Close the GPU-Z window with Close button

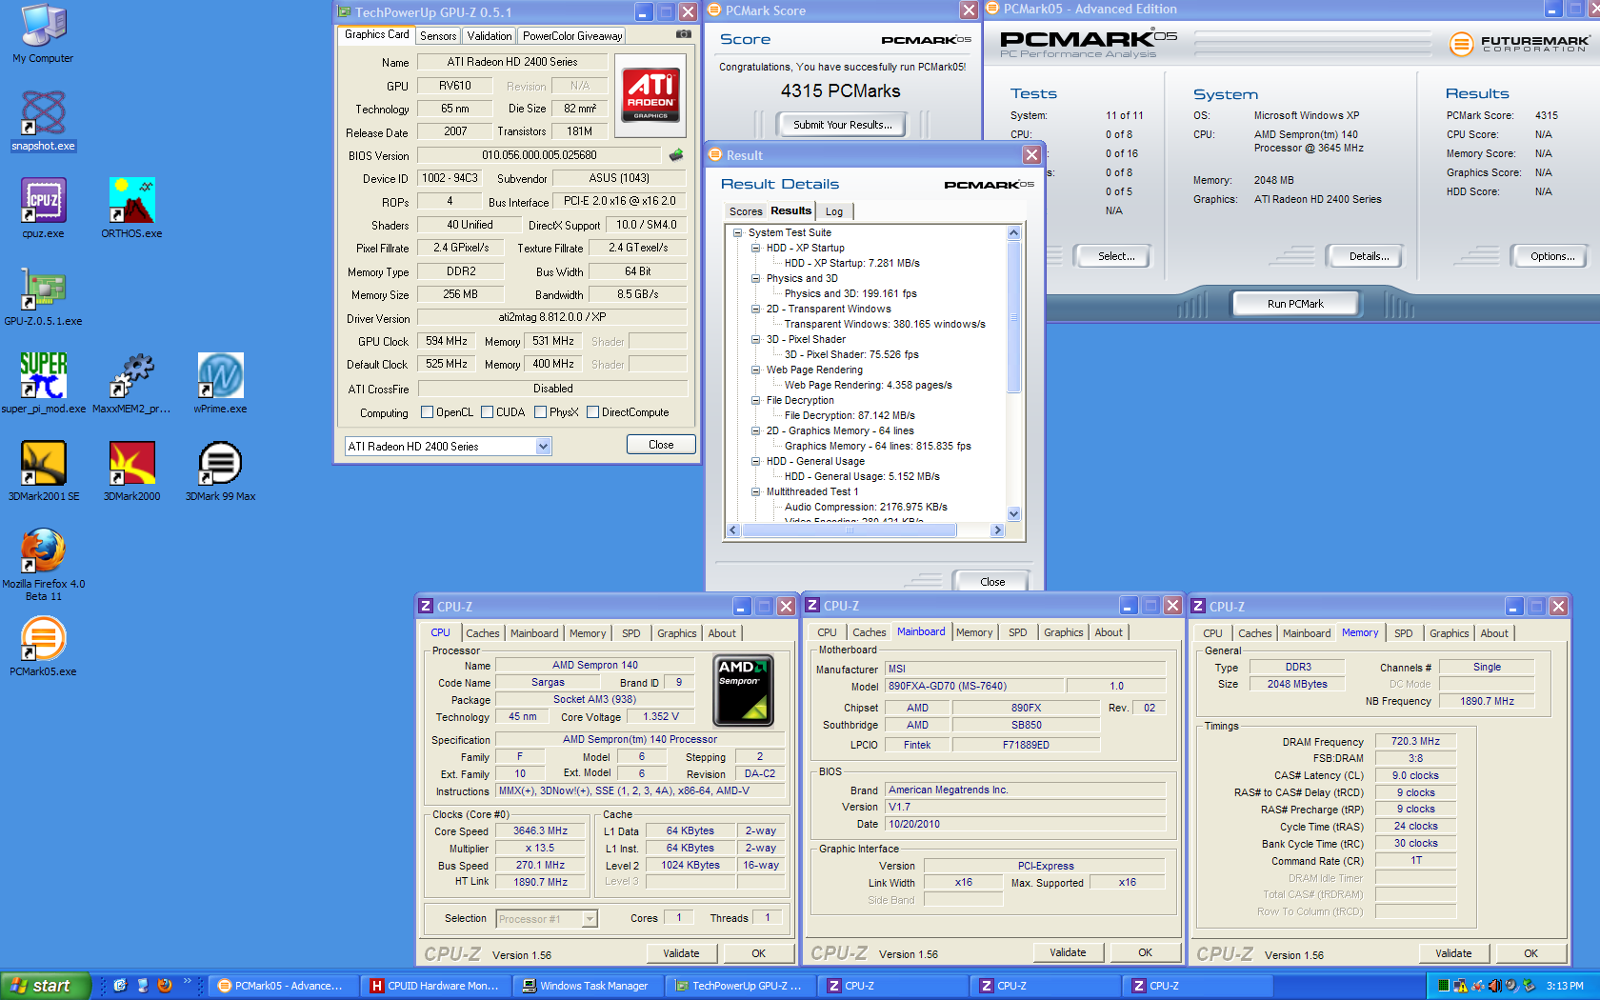(661, 445)
